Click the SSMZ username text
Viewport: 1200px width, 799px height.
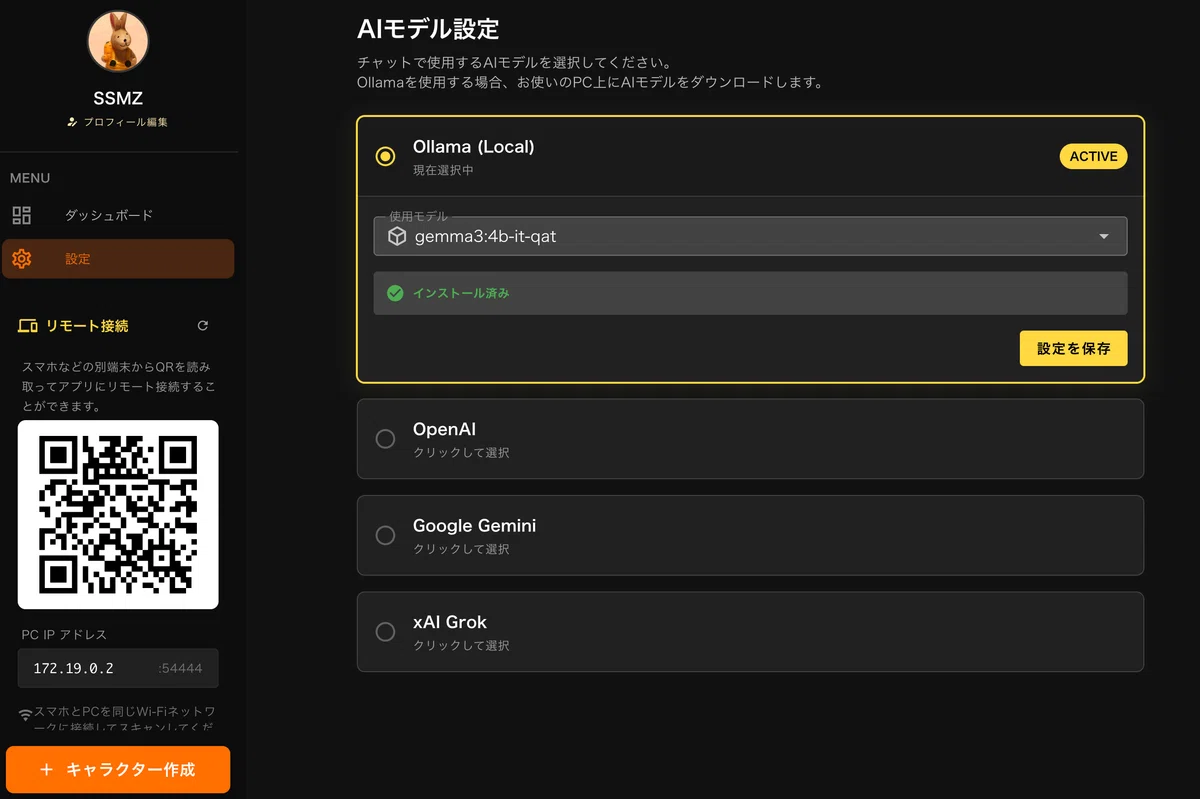pos(118,98)
